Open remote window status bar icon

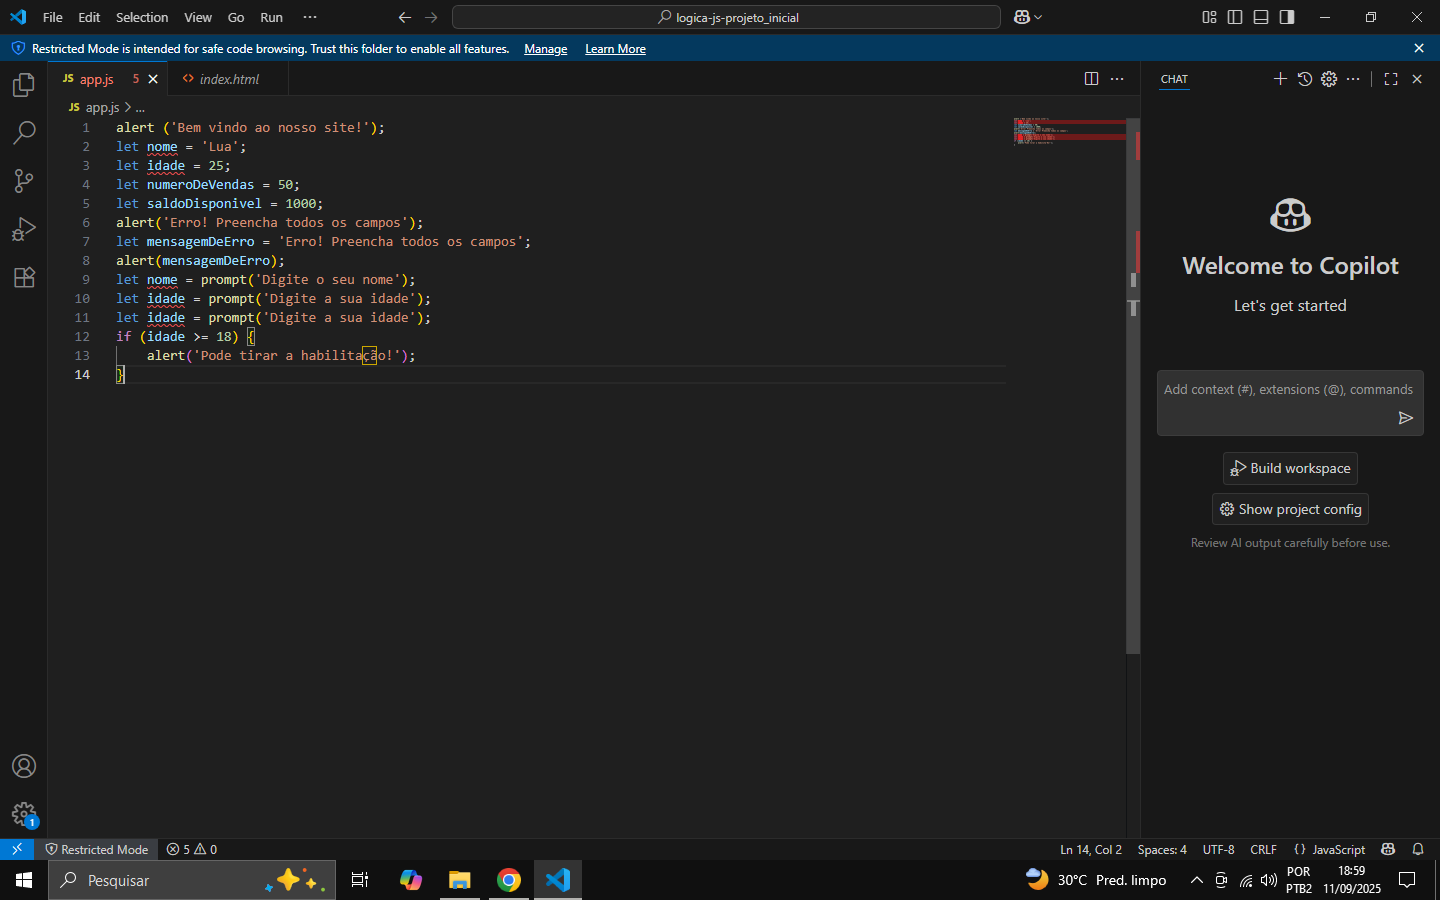click(x=17, y=849)
